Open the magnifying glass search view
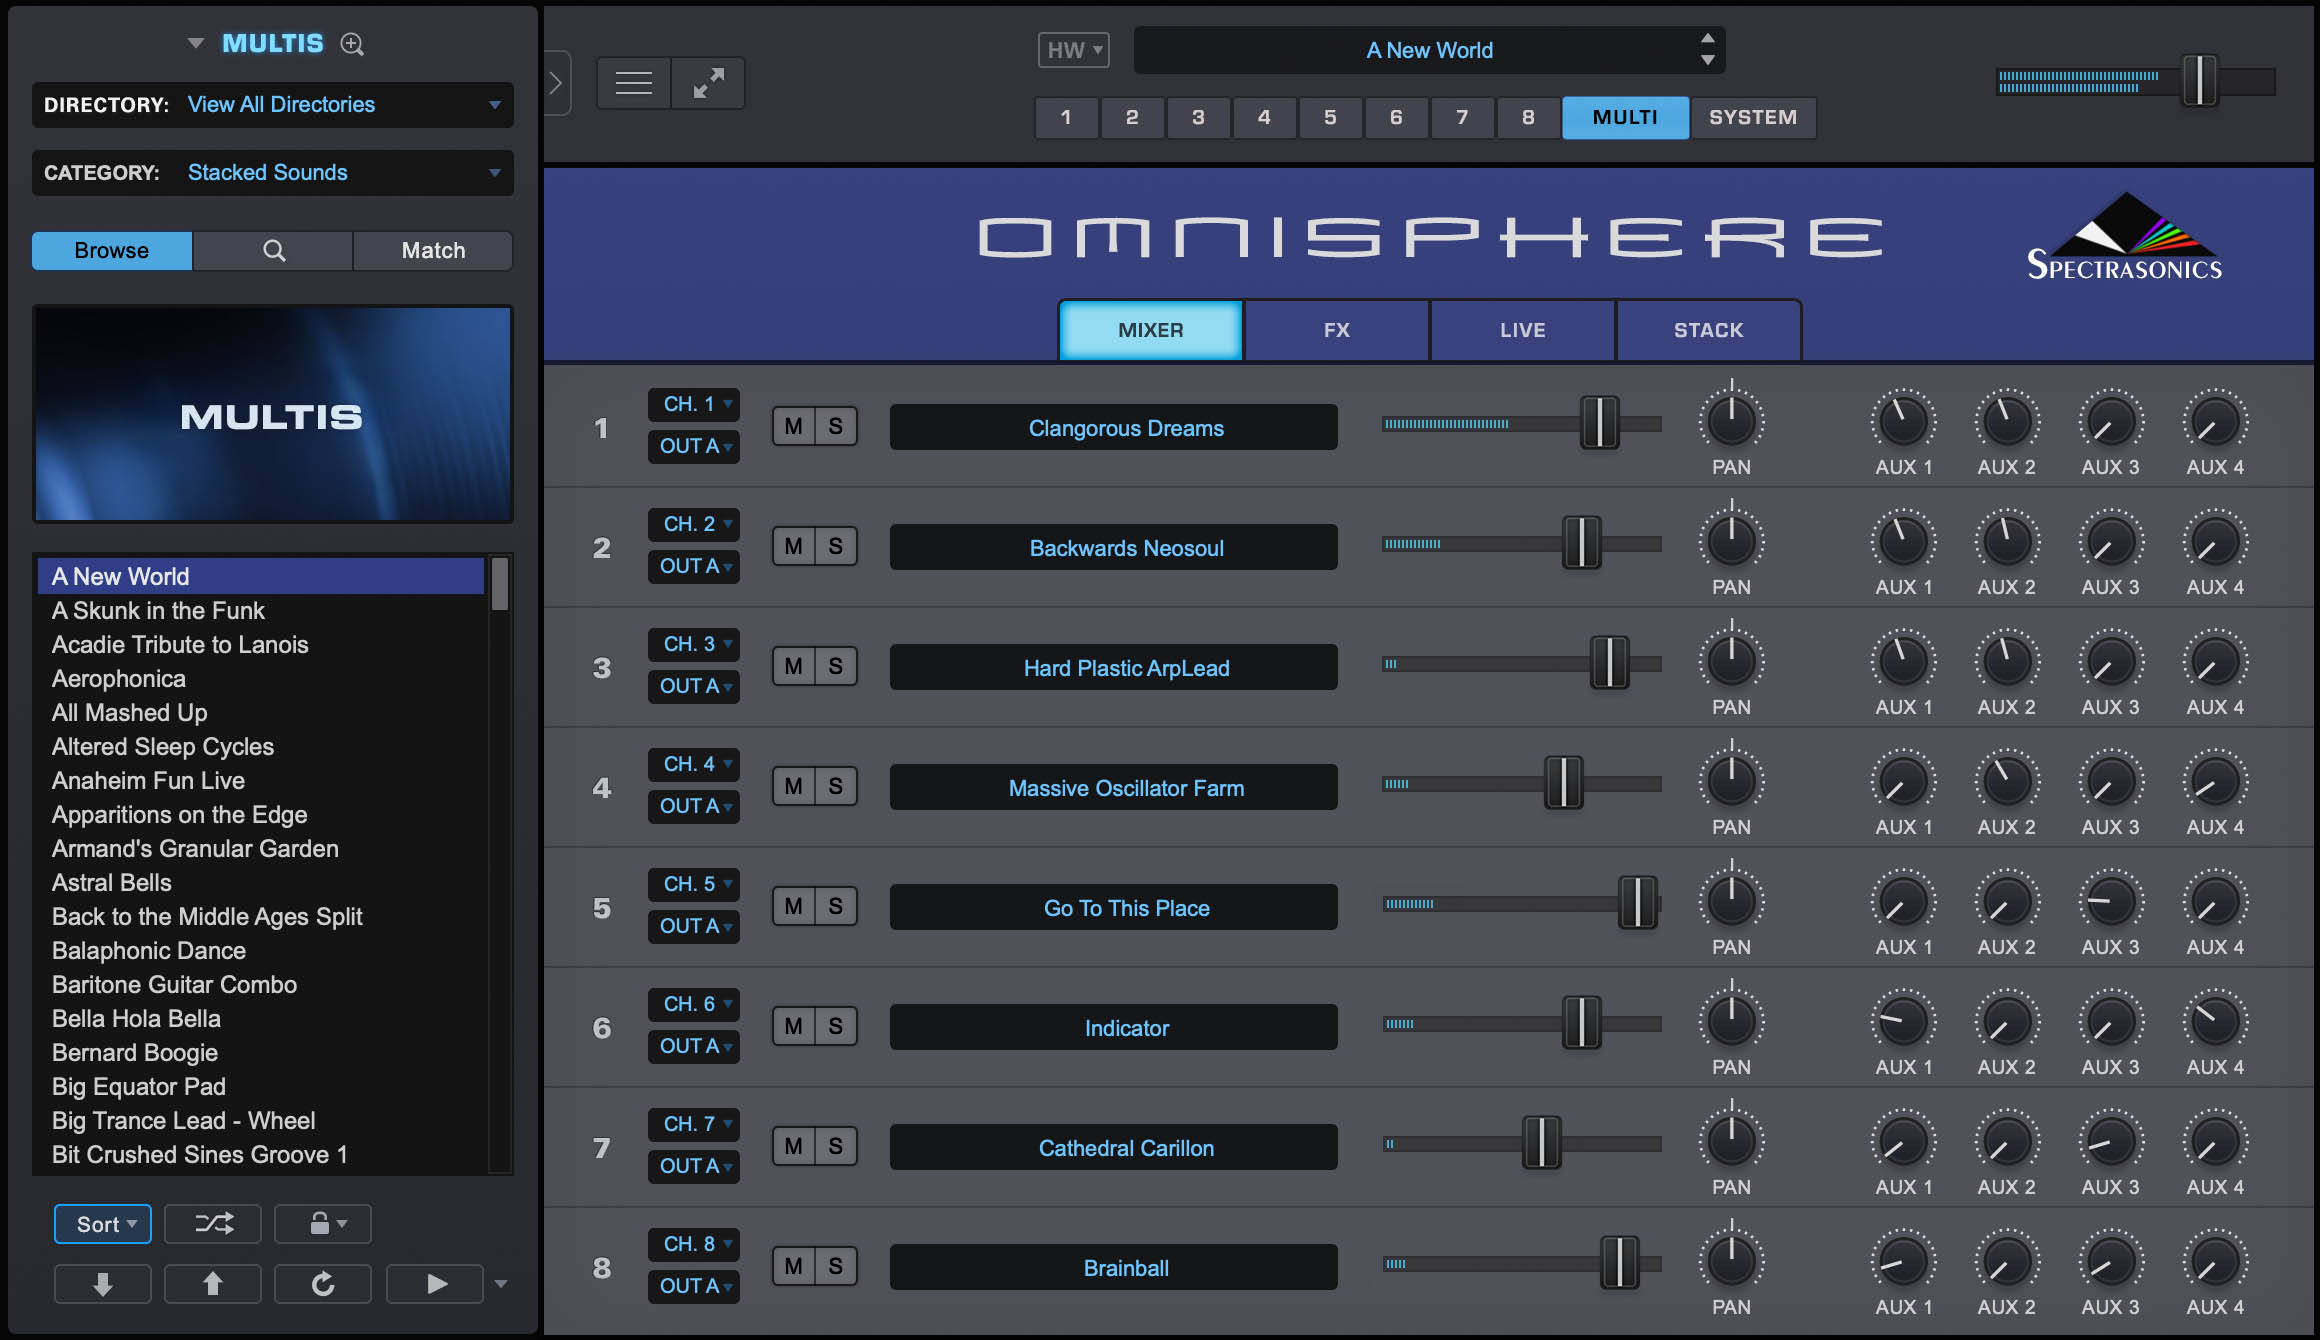2320x1340 pixels. point(272,250)
